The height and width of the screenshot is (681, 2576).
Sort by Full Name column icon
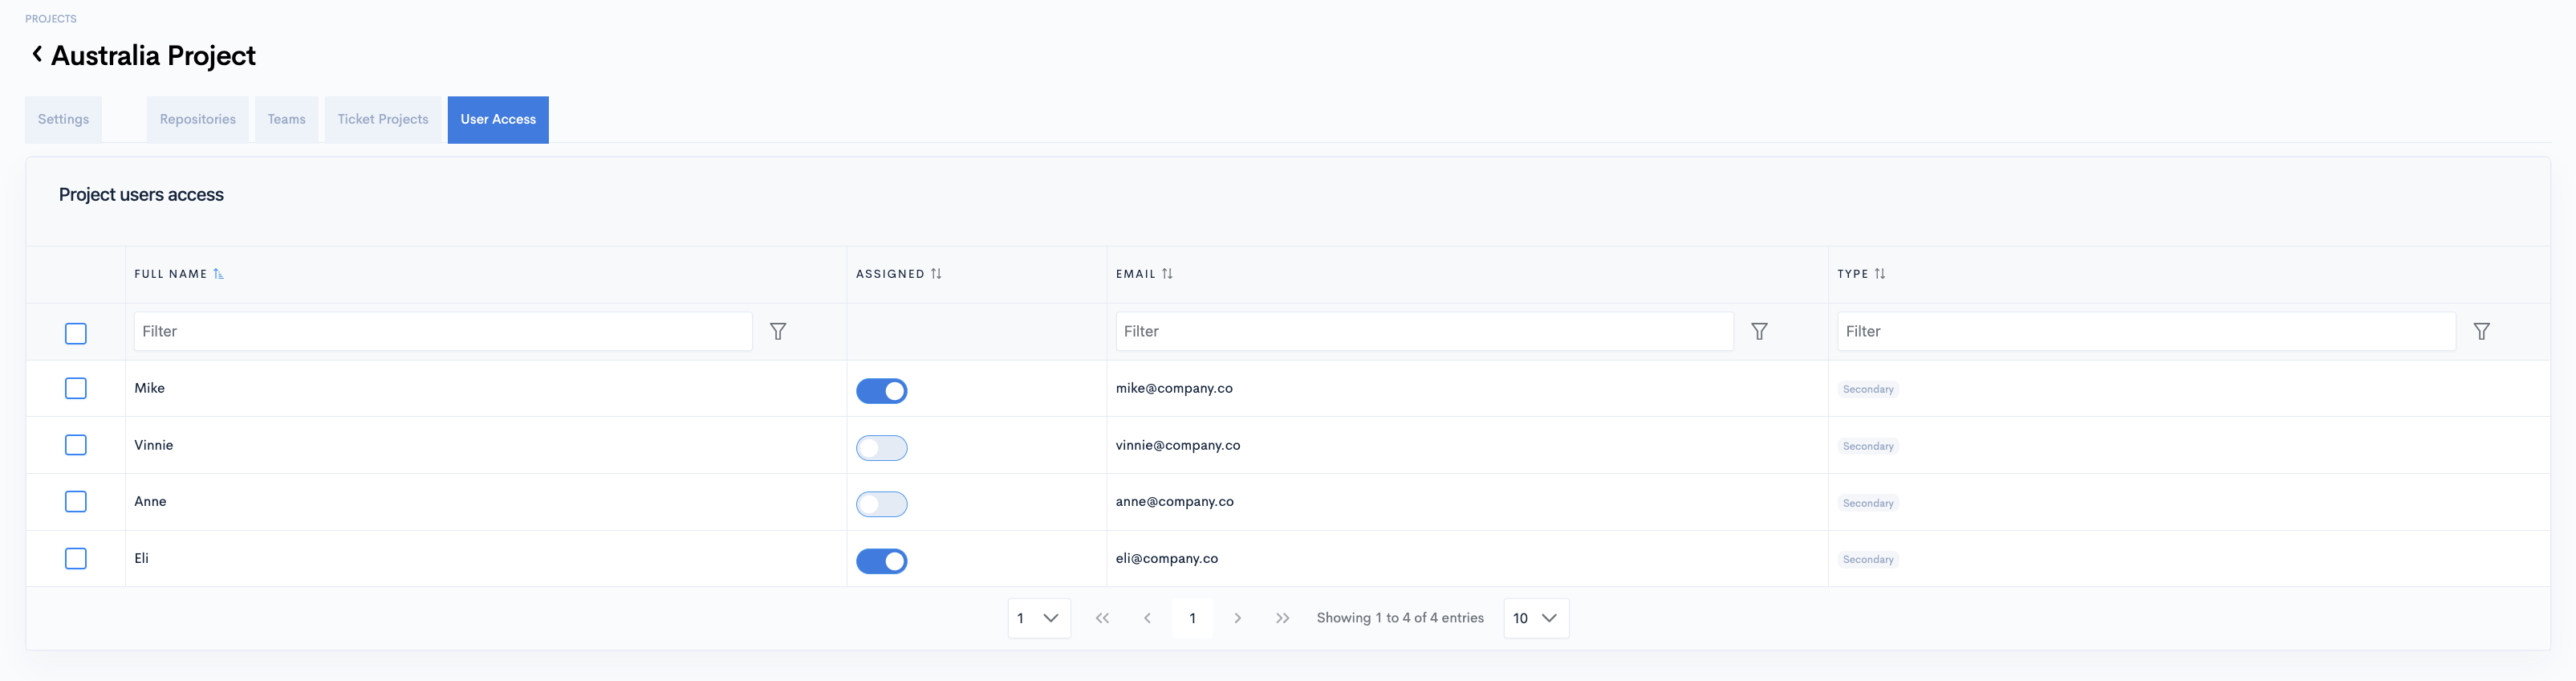pos(219,274)
